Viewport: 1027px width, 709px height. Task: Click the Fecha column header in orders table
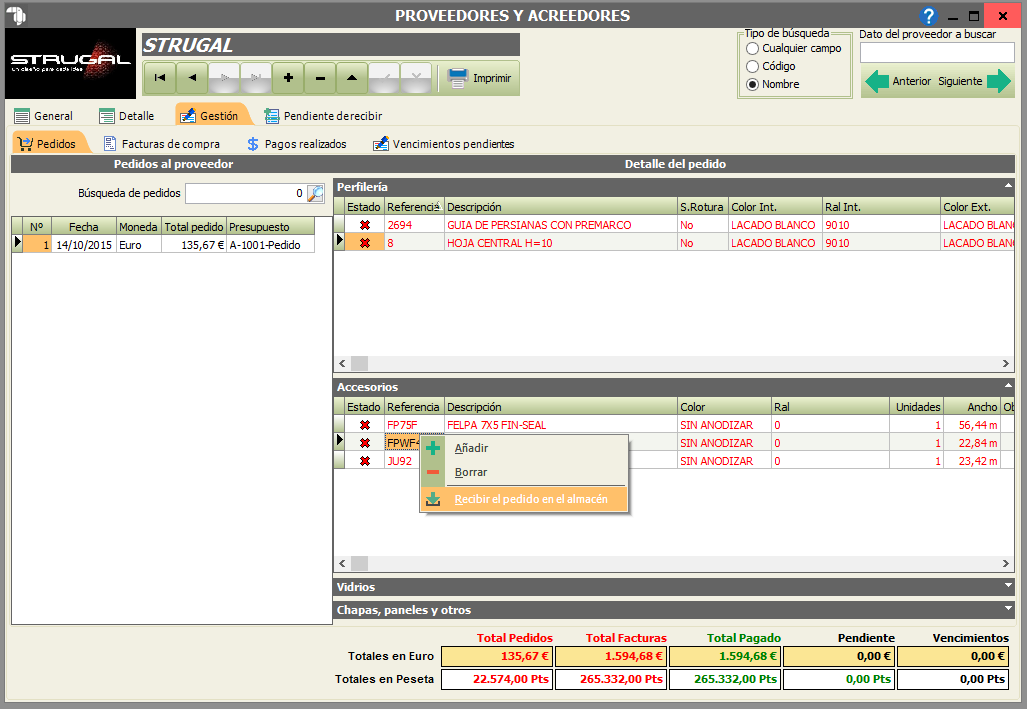[84, 227]
